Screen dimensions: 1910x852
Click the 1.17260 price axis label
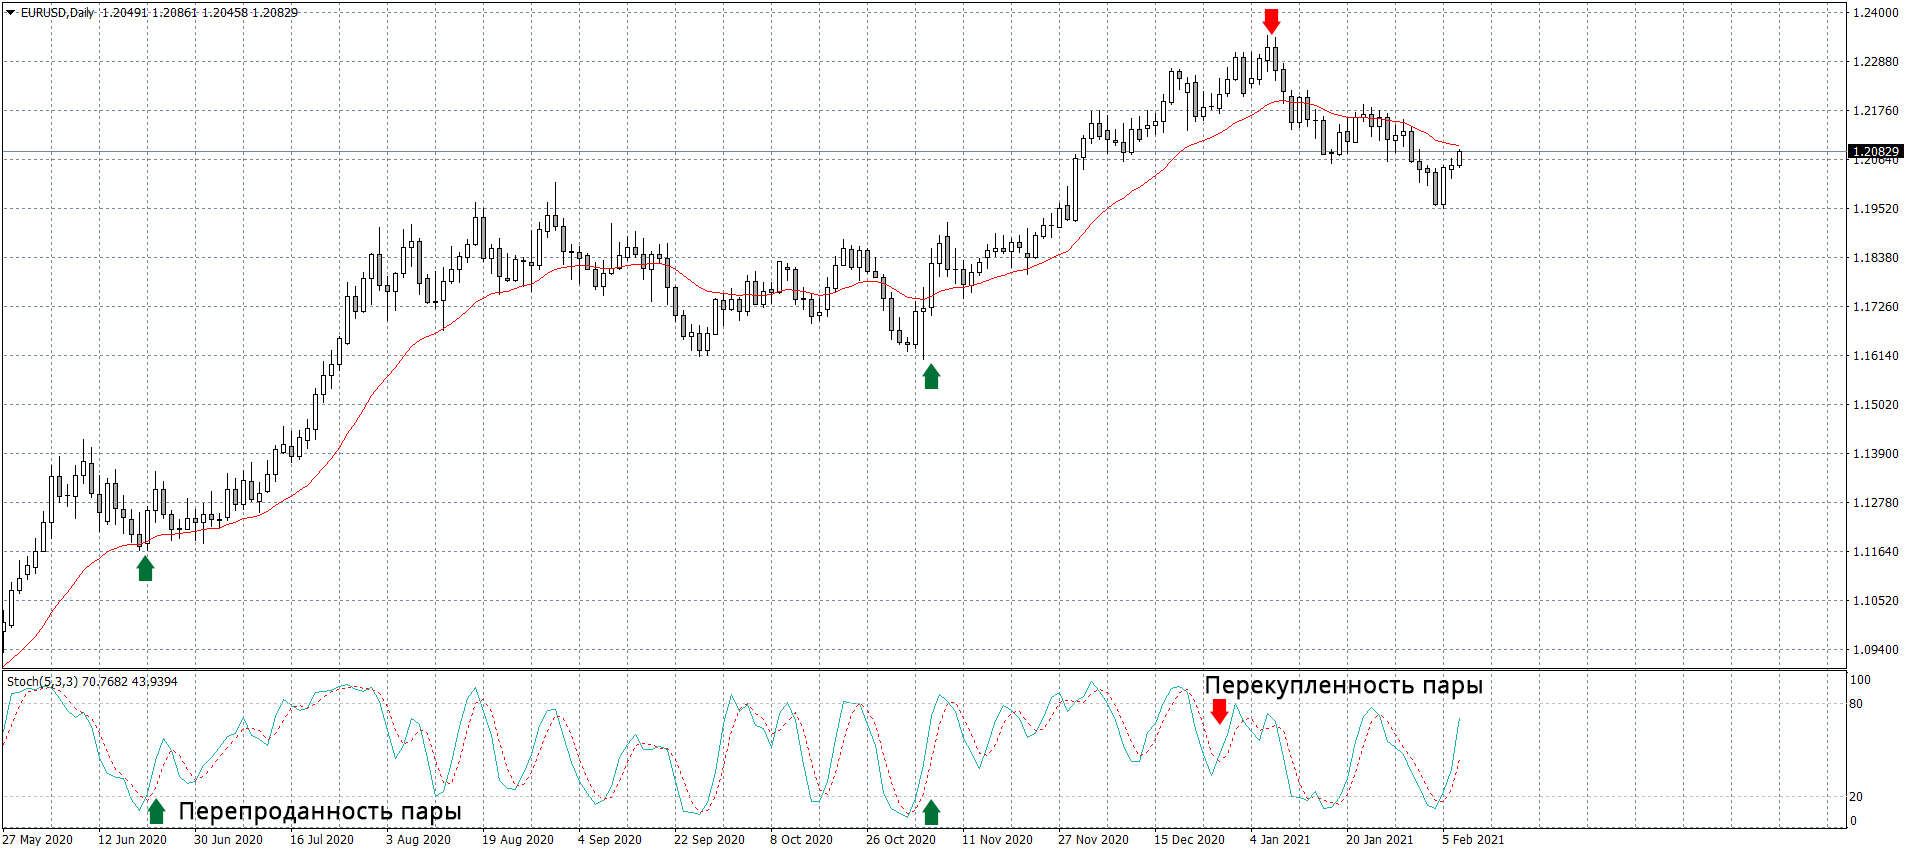click(x=1875, y=307)
